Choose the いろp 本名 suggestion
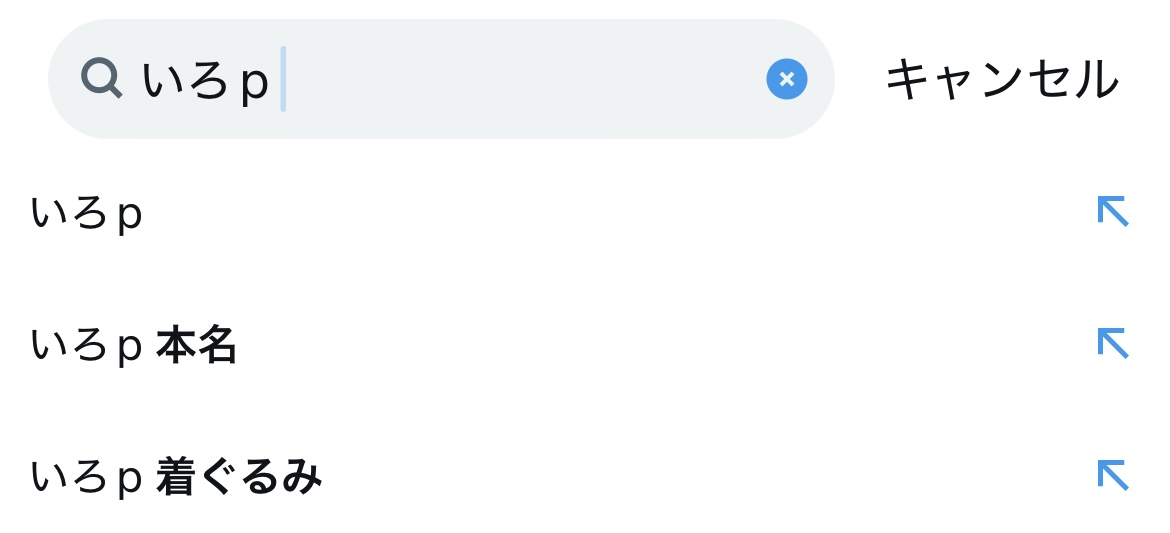 pyautogui.click(x=133, y=346)
